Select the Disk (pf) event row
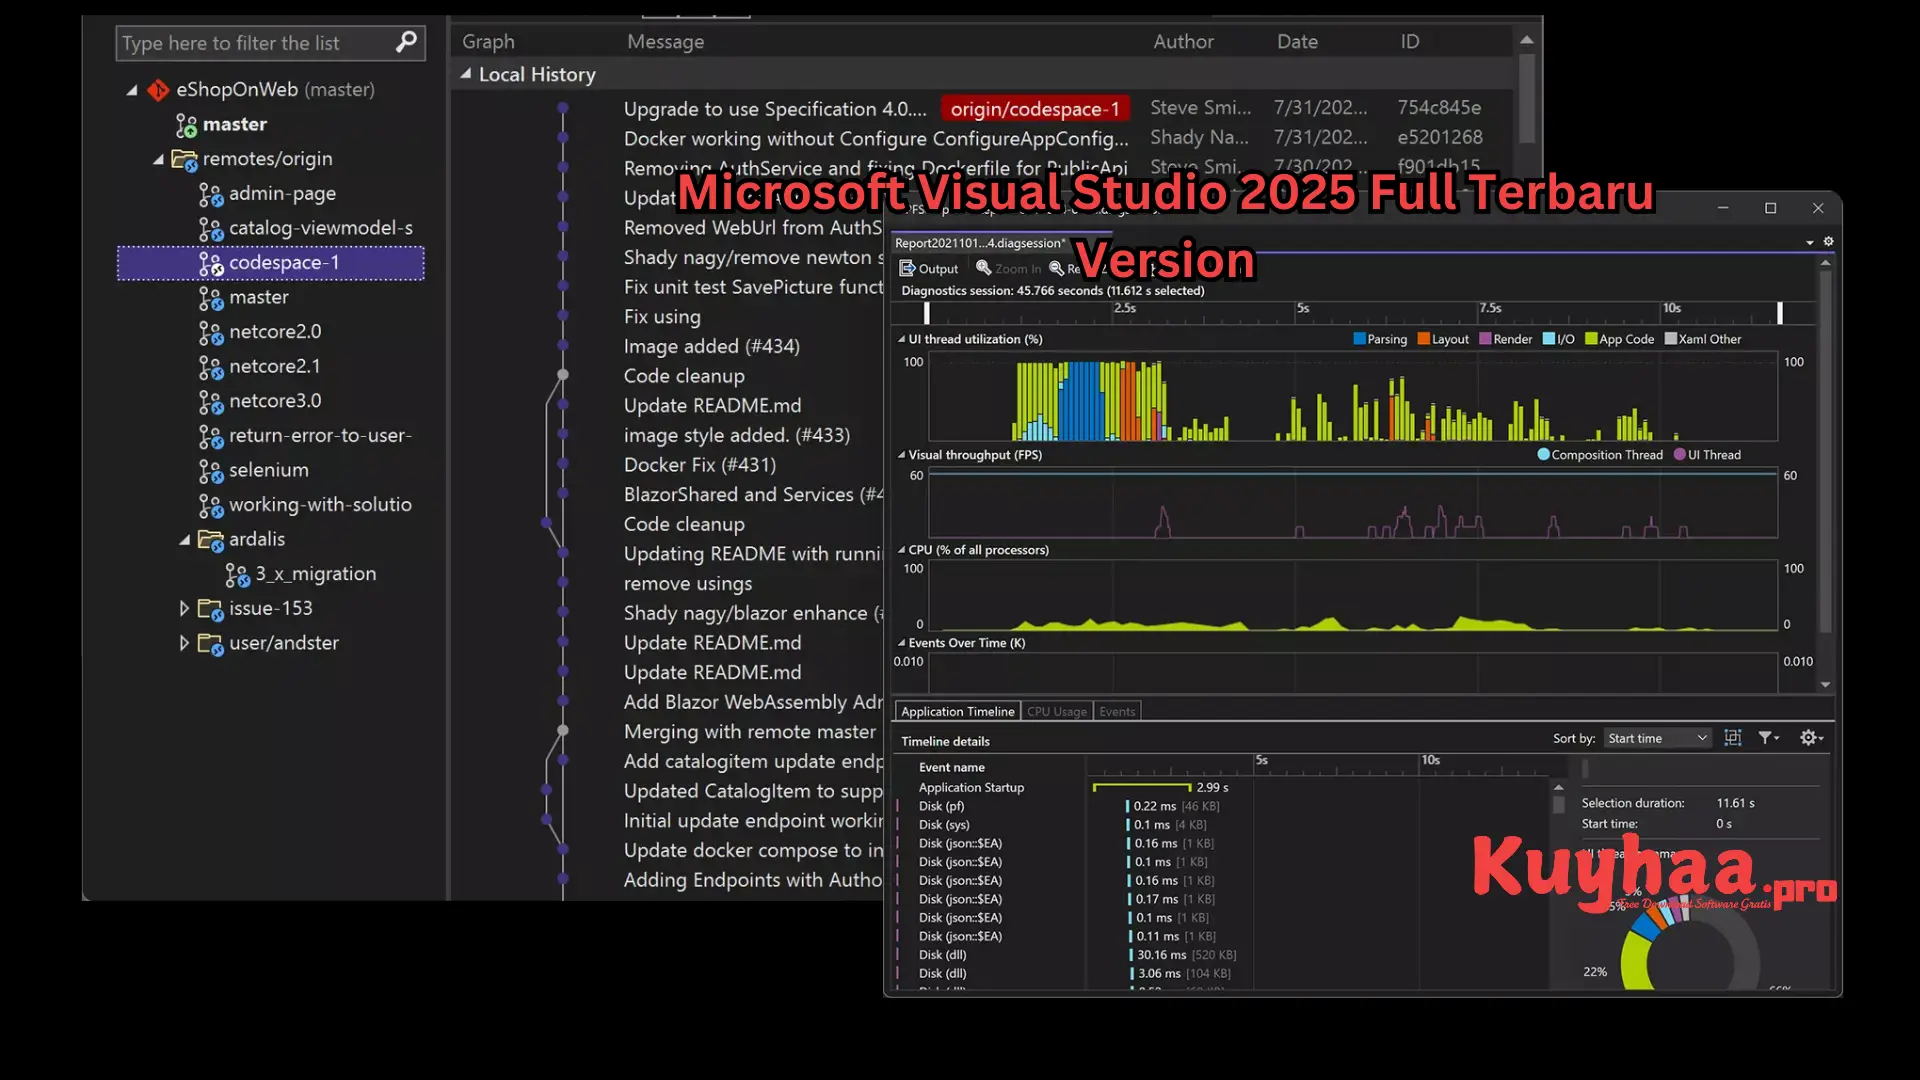1920x1080 pixels. click(x=941, y=807)
